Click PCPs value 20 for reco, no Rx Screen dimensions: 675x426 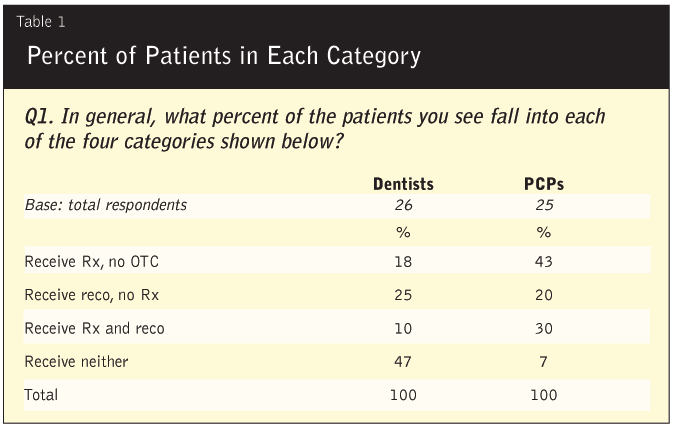pos(543,295)
